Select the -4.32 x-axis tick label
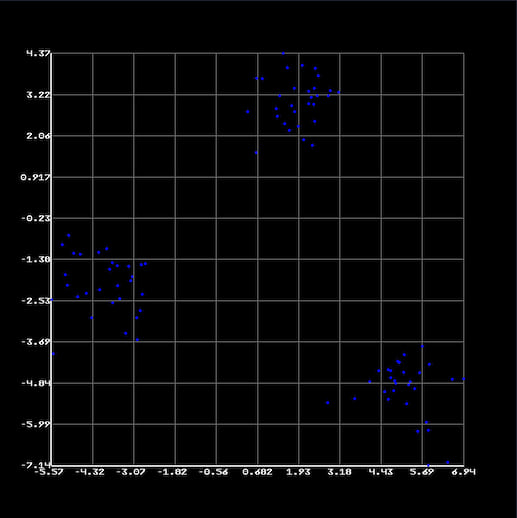 (x=90, y=472)
